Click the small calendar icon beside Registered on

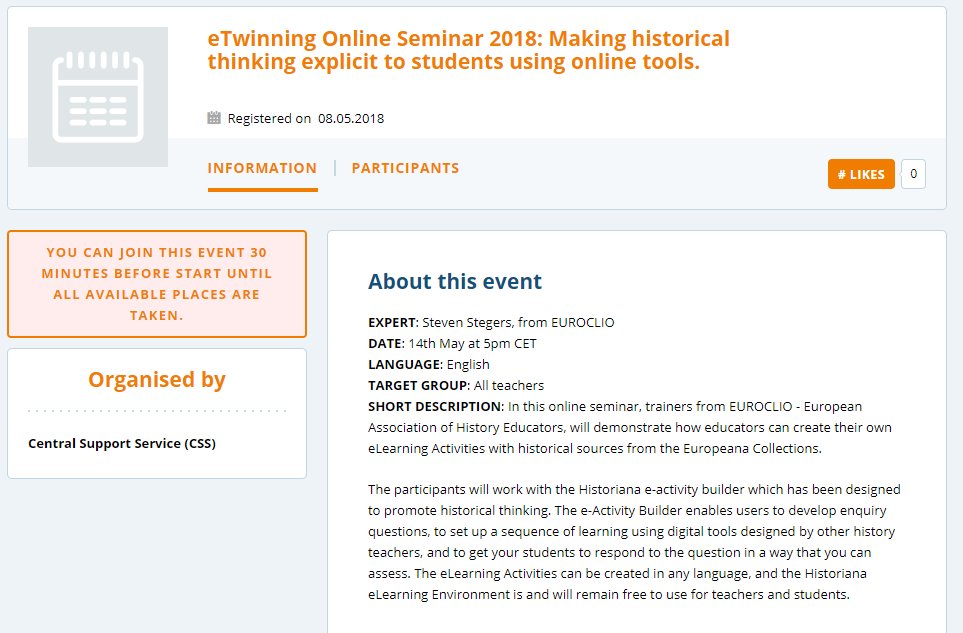(214, 118)
